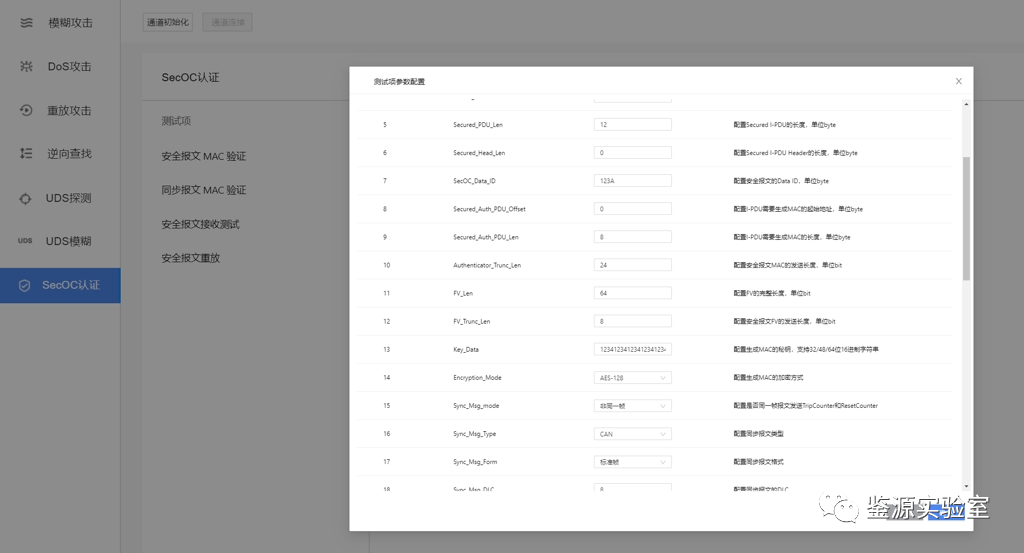Click the 逆向查找 list-sort icon
The height and width of the screenshot is (553, 1024).
[x=26, y=153]
